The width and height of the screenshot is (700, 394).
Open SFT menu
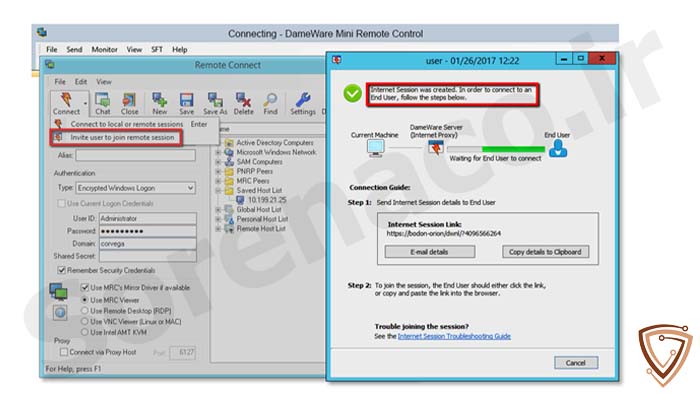pyautogui.click(x=157, y=50)
